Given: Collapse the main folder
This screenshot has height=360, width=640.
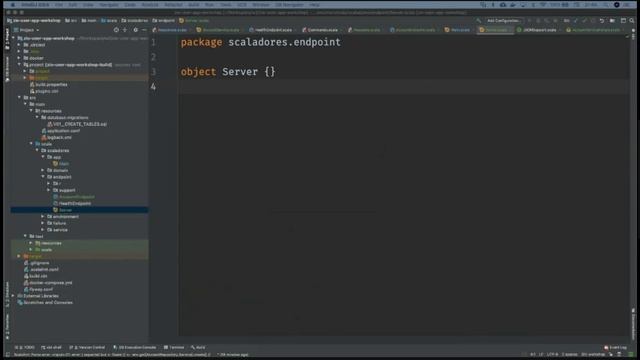Looking at the screenshot, I should tap(25, 104).
